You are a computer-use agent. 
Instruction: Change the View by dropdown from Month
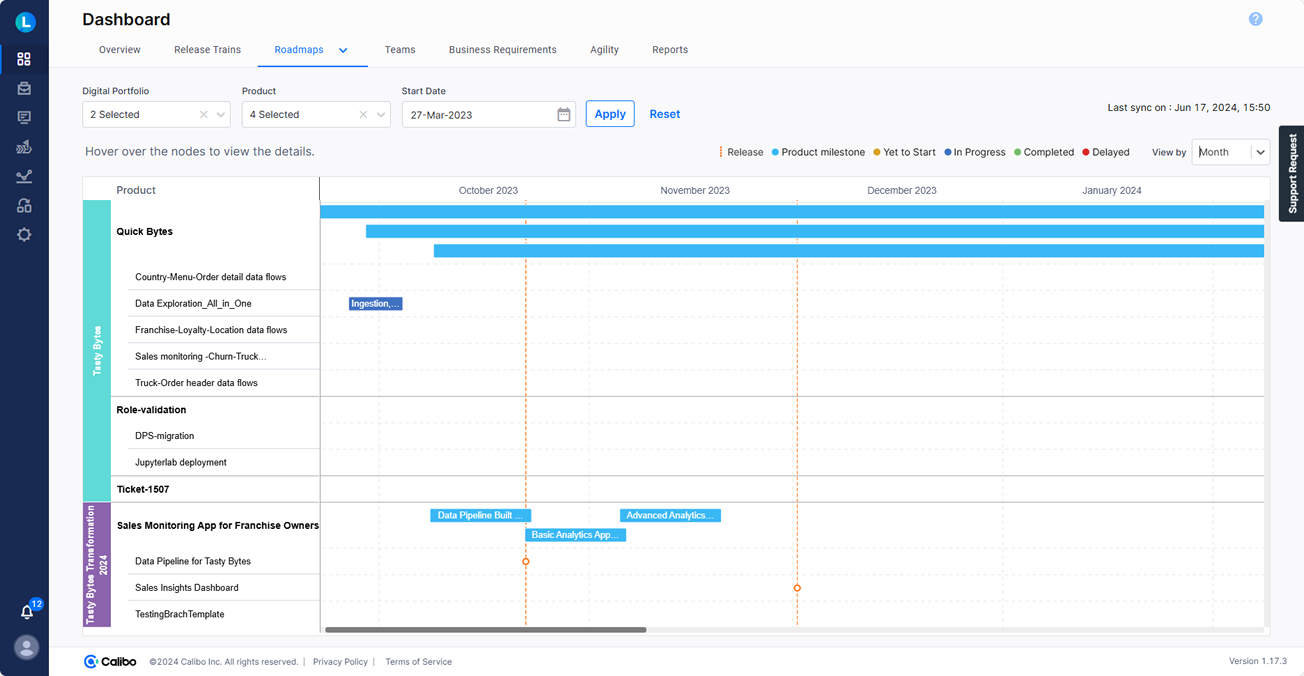point(1259,152)
